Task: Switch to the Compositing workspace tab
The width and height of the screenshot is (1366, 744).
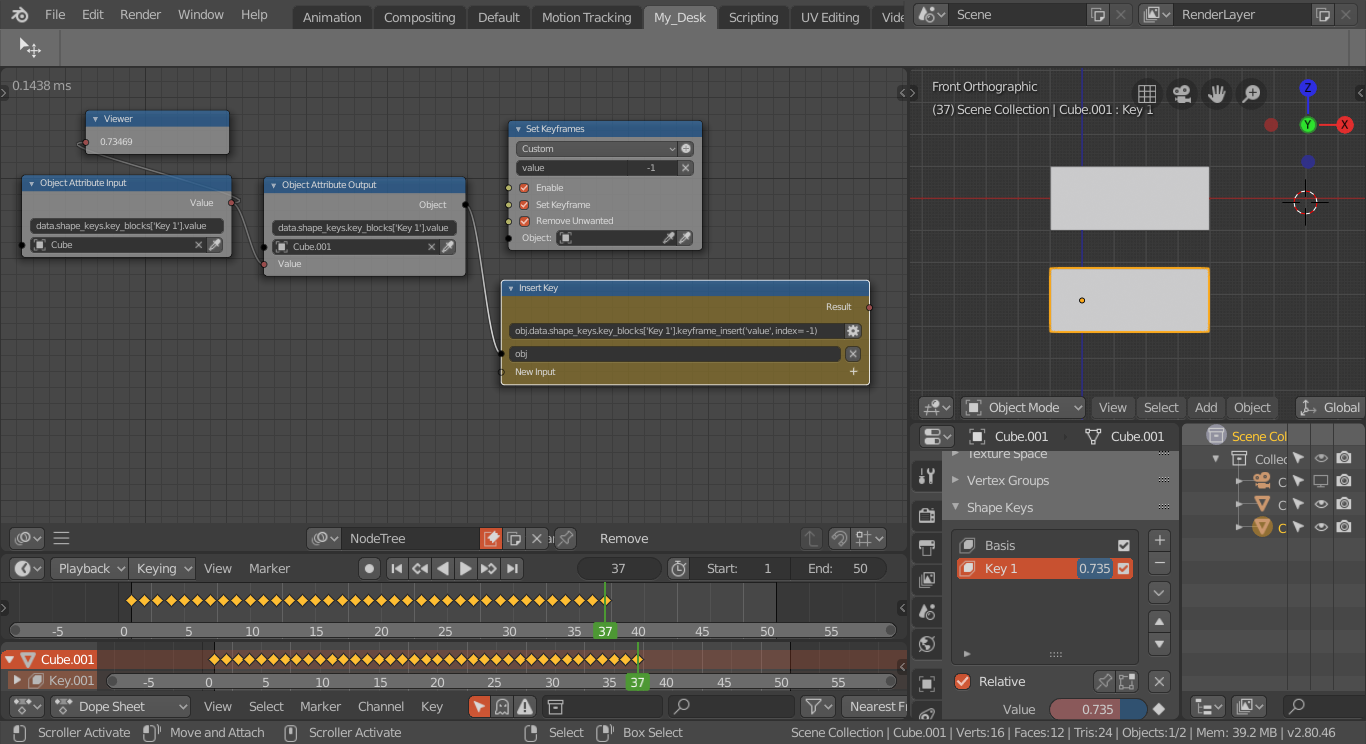Action: (x=419, y=17)
